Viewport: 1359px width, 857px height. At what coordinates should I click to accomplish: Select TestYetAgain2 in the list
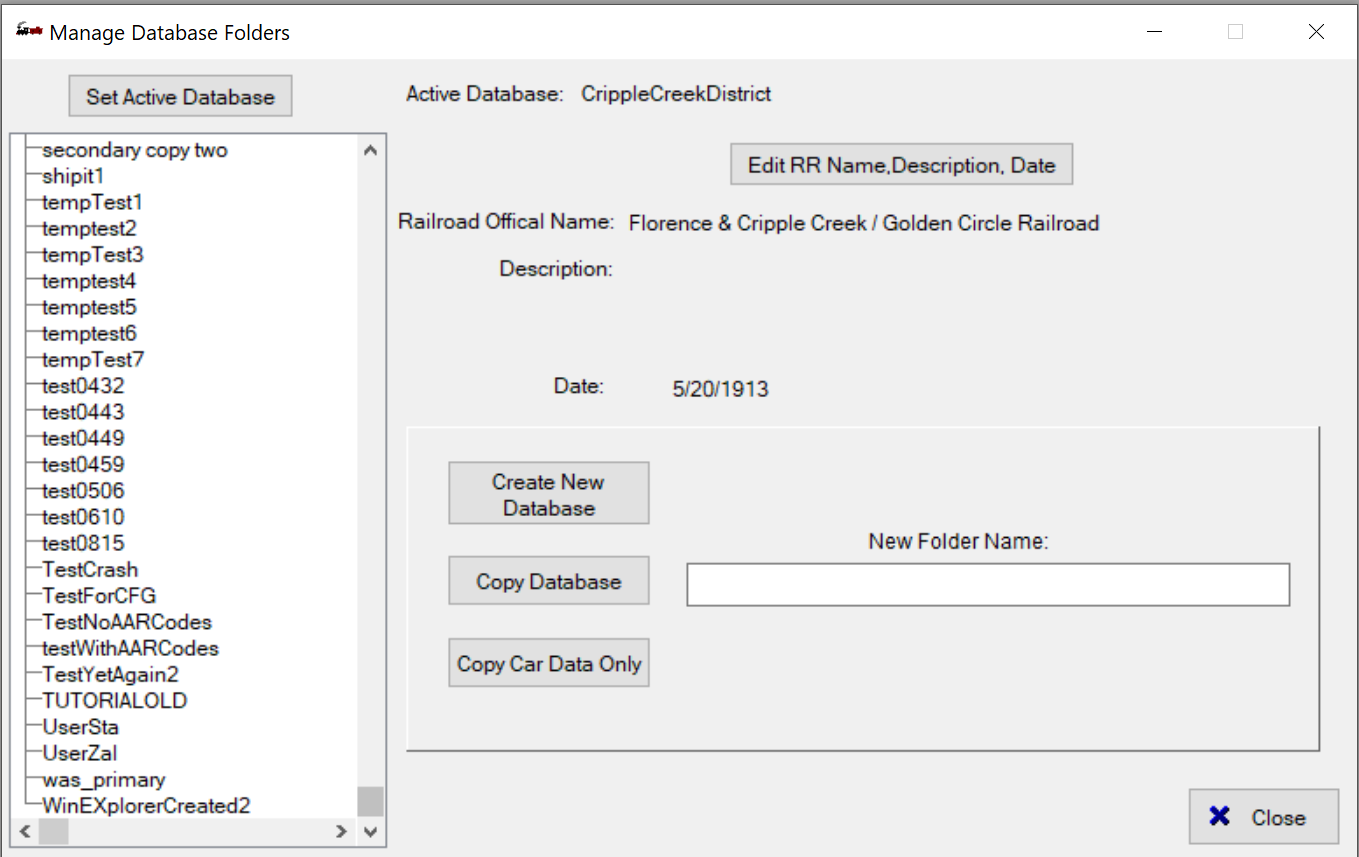pos(110,674)
